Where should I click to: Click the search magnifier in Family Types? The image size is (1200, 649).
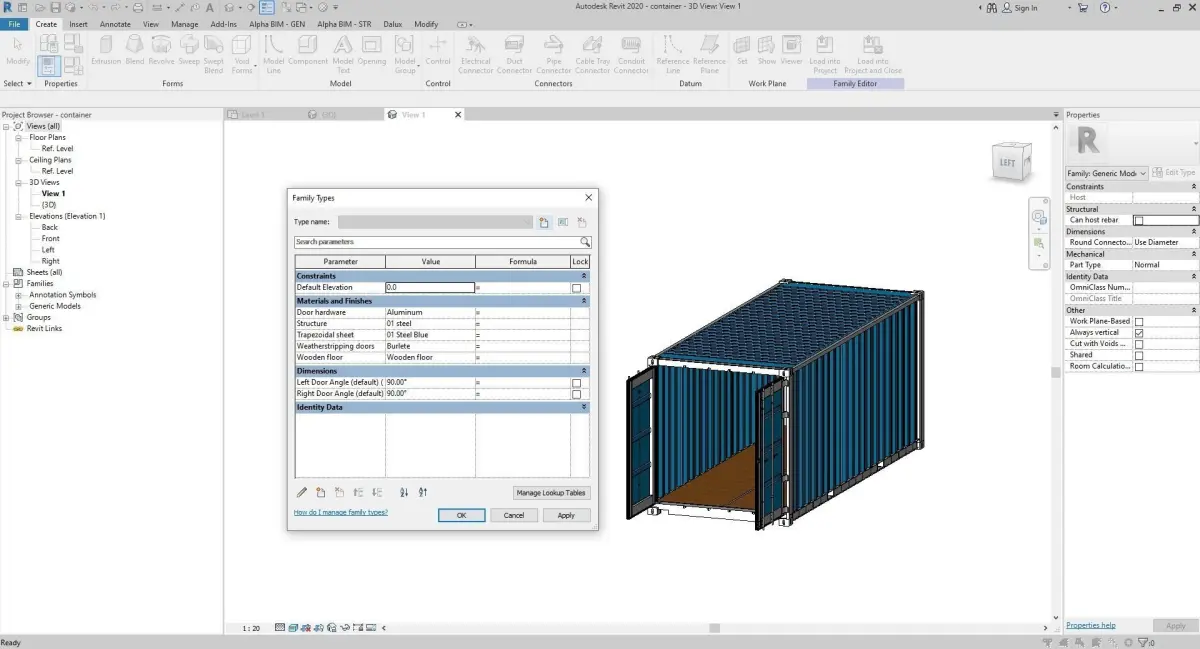click(x=585, y=242)
